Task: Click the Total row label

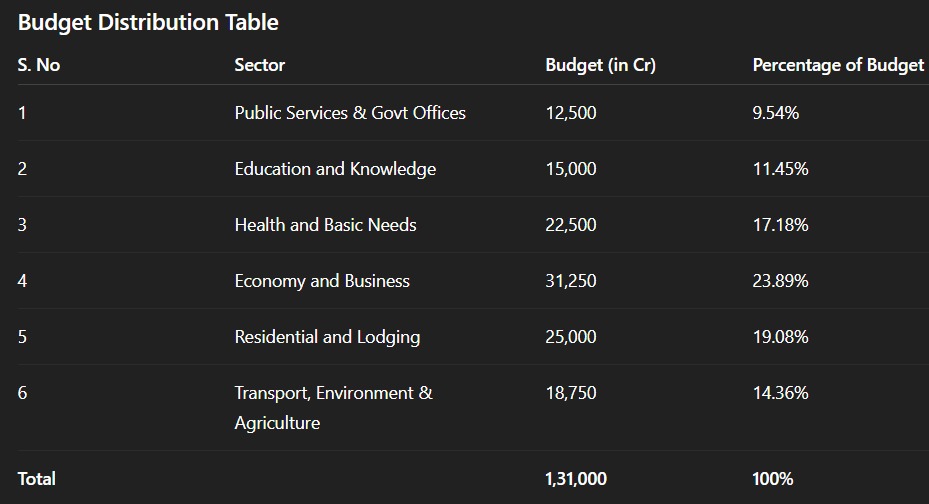Action: (37, 479)
